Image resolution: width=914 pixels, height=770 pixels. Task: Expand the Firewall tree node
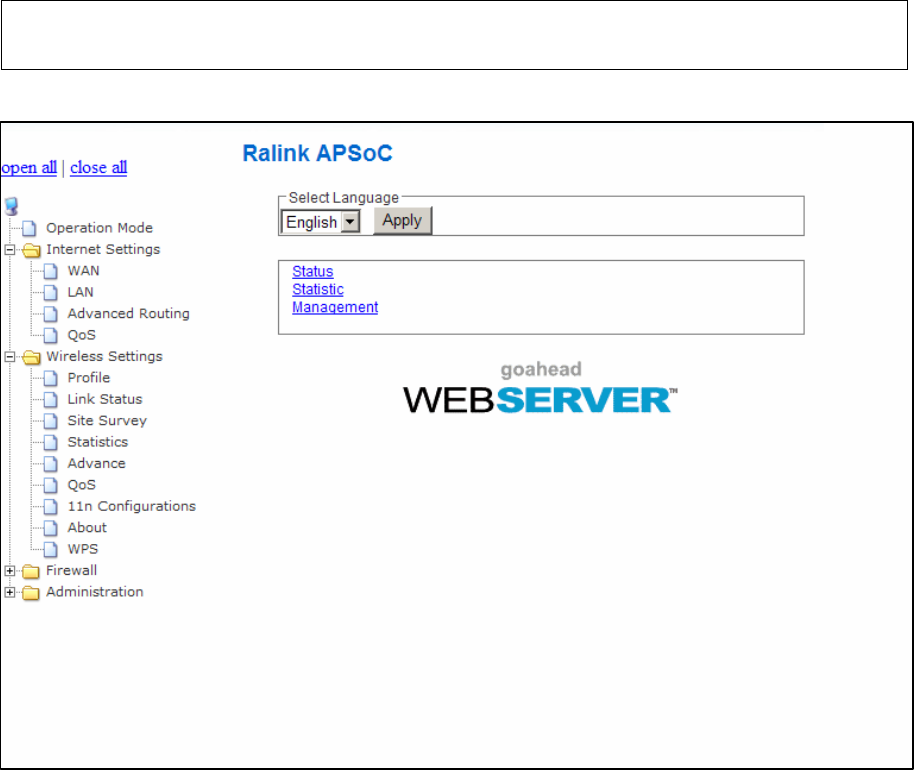10,571
